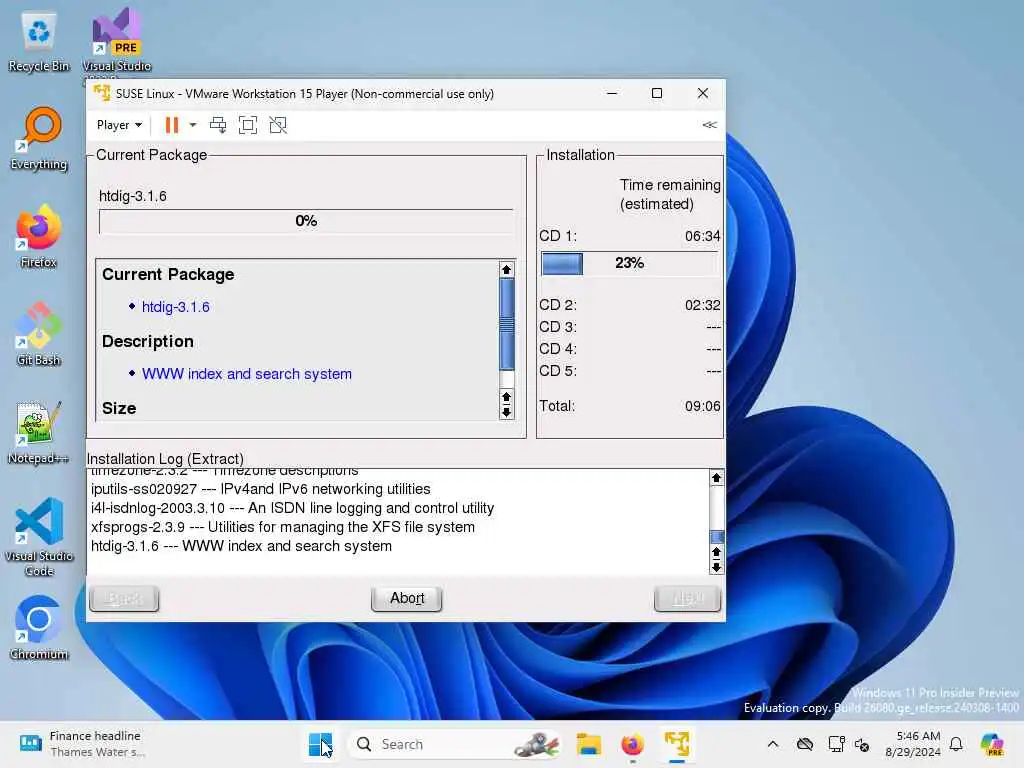Toggle Unity mode icon in VMware toolbar
The width and height of the screenshot is (1024, 768).
(x=278, y=125)
